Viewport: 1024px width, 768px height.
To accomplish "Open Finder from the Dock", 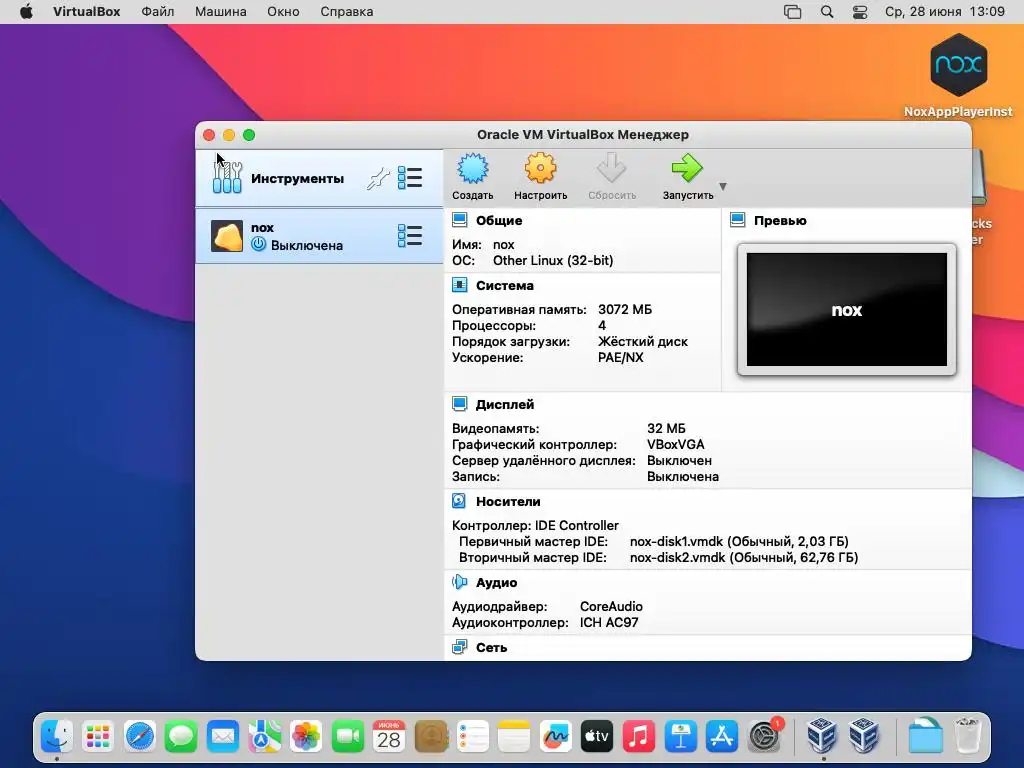I will [x=57, y=737].
